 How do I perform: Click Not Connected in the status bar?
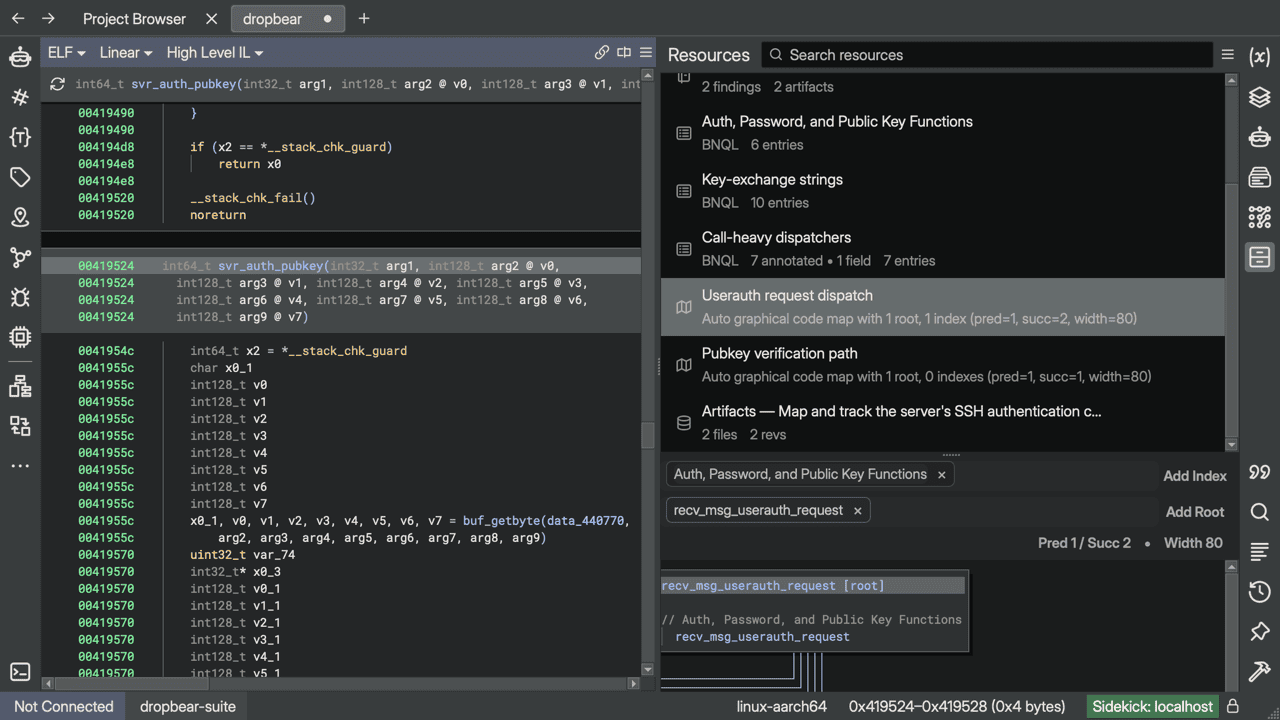click(x=64, y=706)
